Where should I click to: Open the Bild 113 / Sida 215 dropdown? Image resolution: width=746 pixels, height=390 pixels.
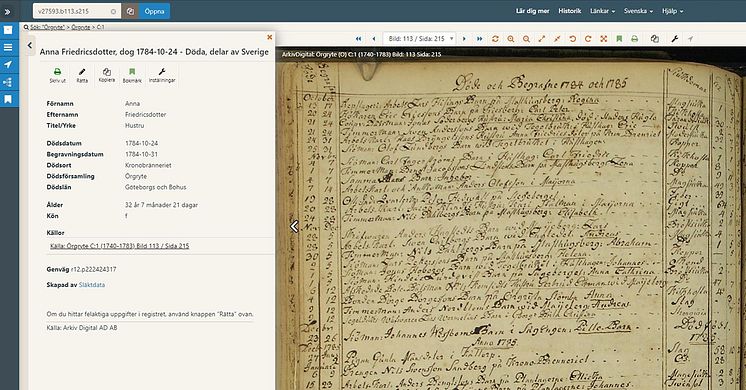[x=419, y=39]
